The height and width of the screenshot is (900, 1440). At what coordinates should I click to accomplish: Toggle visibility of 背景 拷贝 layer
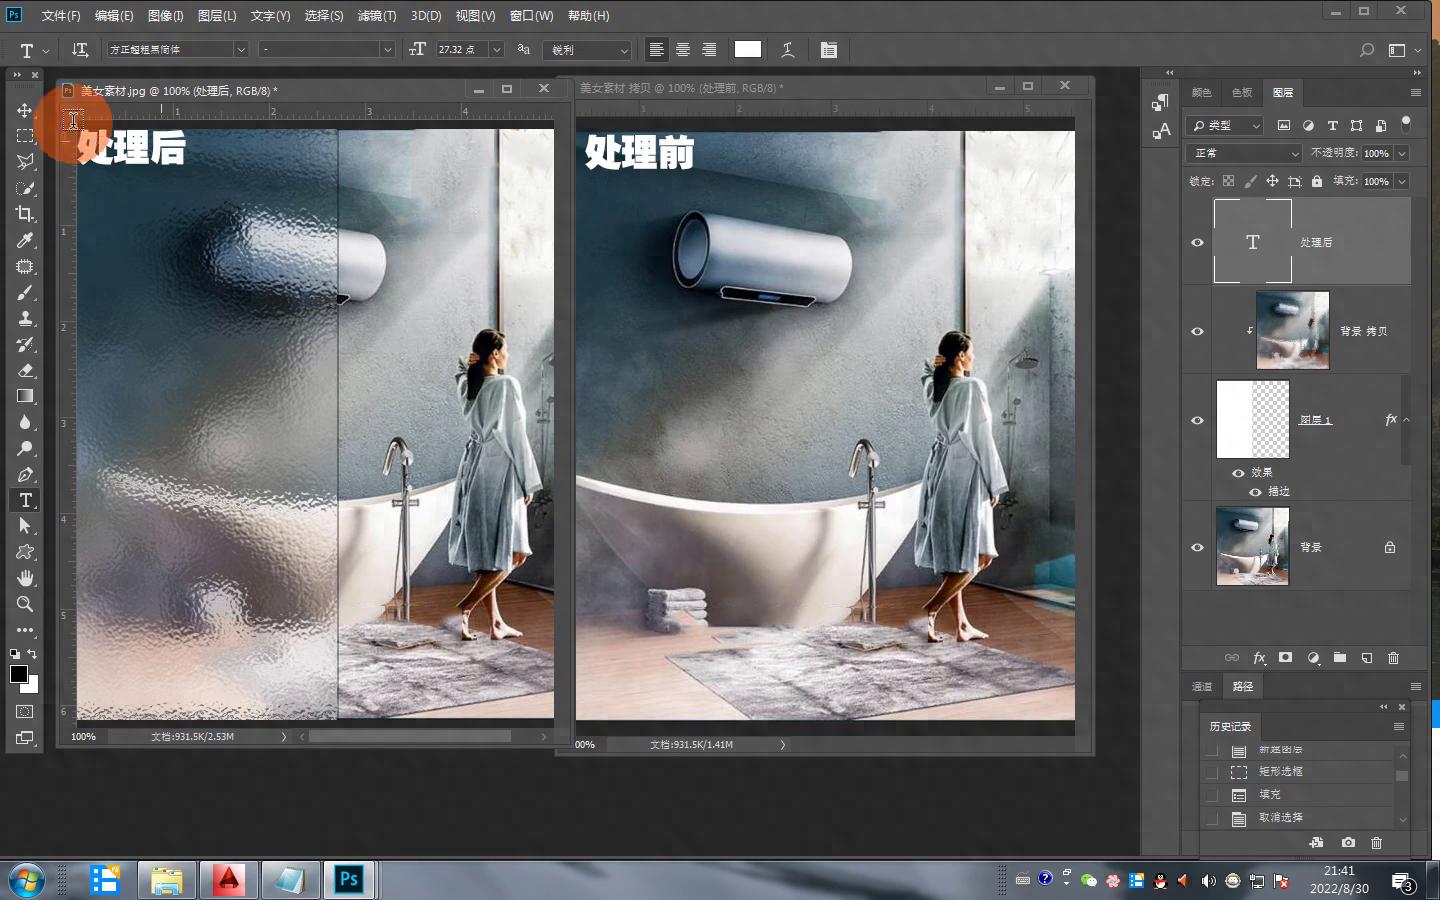click(1197, 331)
